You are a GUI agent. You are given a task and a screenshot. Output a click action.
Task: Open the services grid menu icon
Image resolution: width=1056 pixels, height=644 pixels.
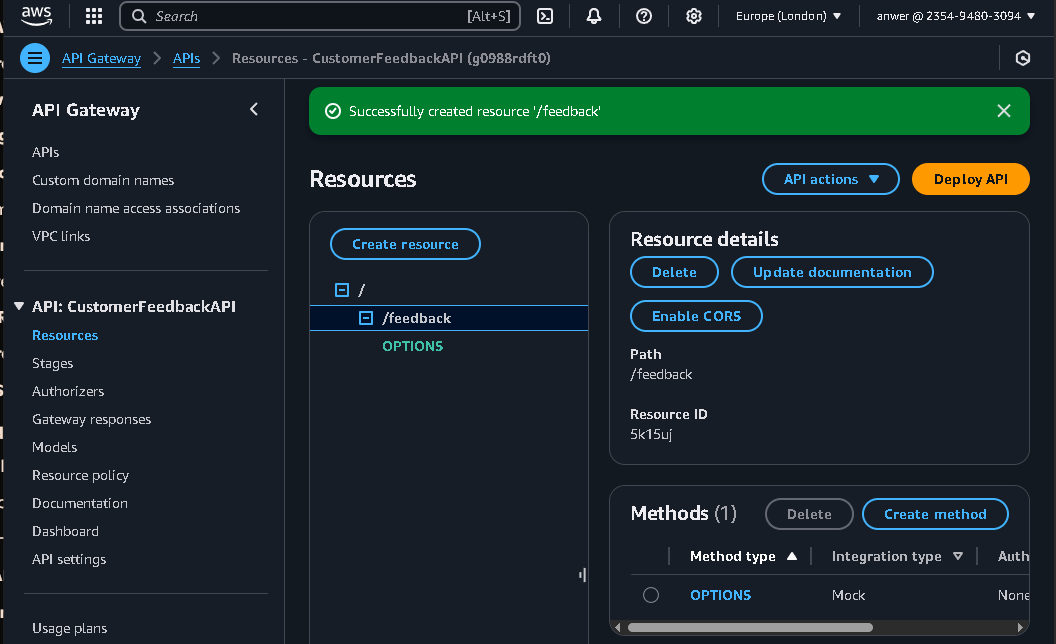(94, 16)
